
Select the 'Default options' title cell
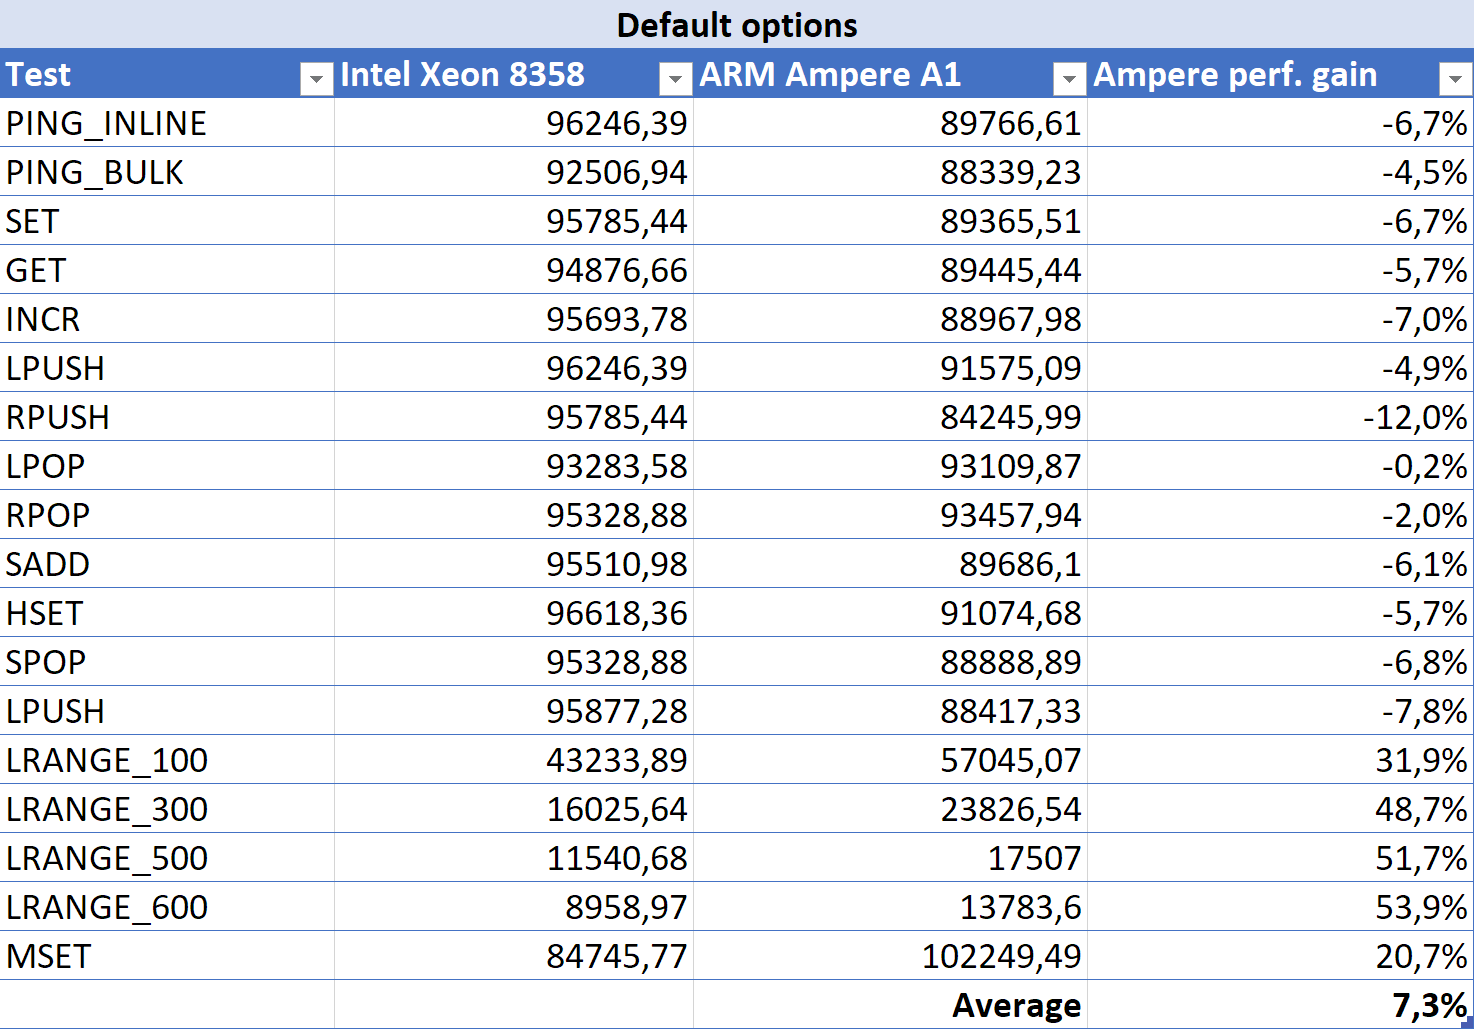coord(737,24)
